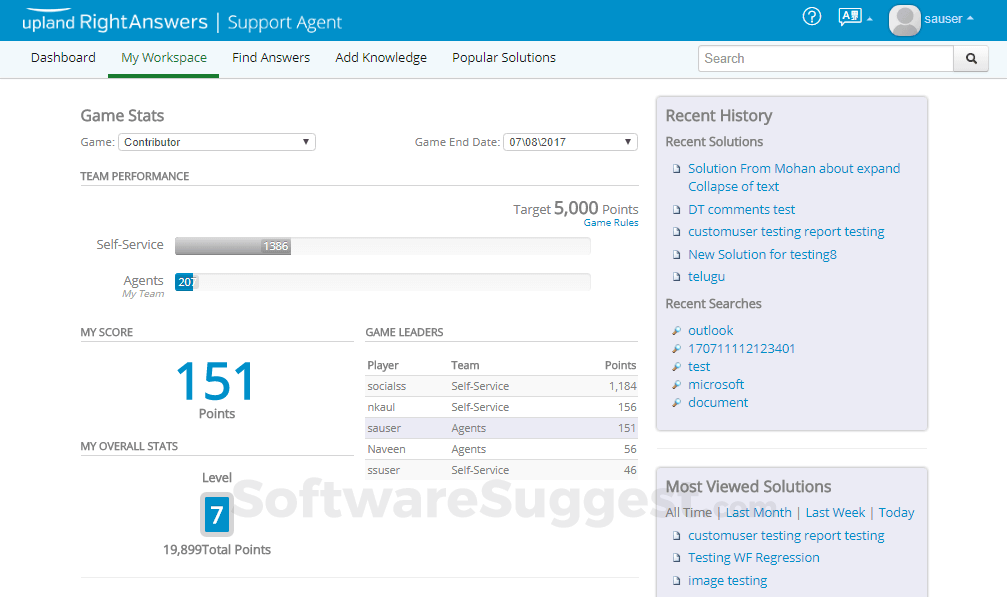
Task: Click search icon beside outlook entry
Action: tap(676, 331)
